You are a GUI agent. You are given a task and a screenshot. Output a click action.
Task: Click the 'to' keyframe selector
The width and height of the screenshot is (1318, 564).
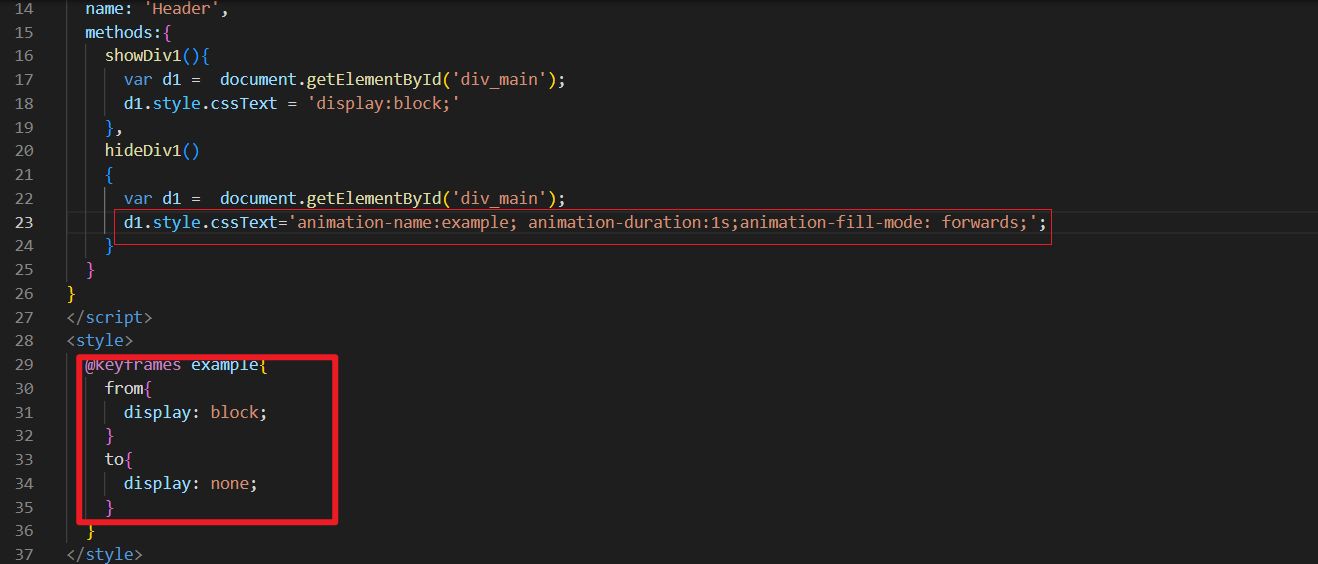point(114,459)
